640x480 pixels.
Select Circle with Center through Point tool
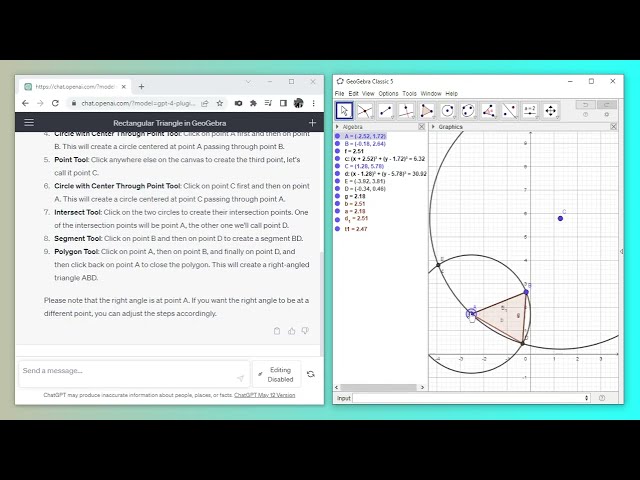coord(448,111)
